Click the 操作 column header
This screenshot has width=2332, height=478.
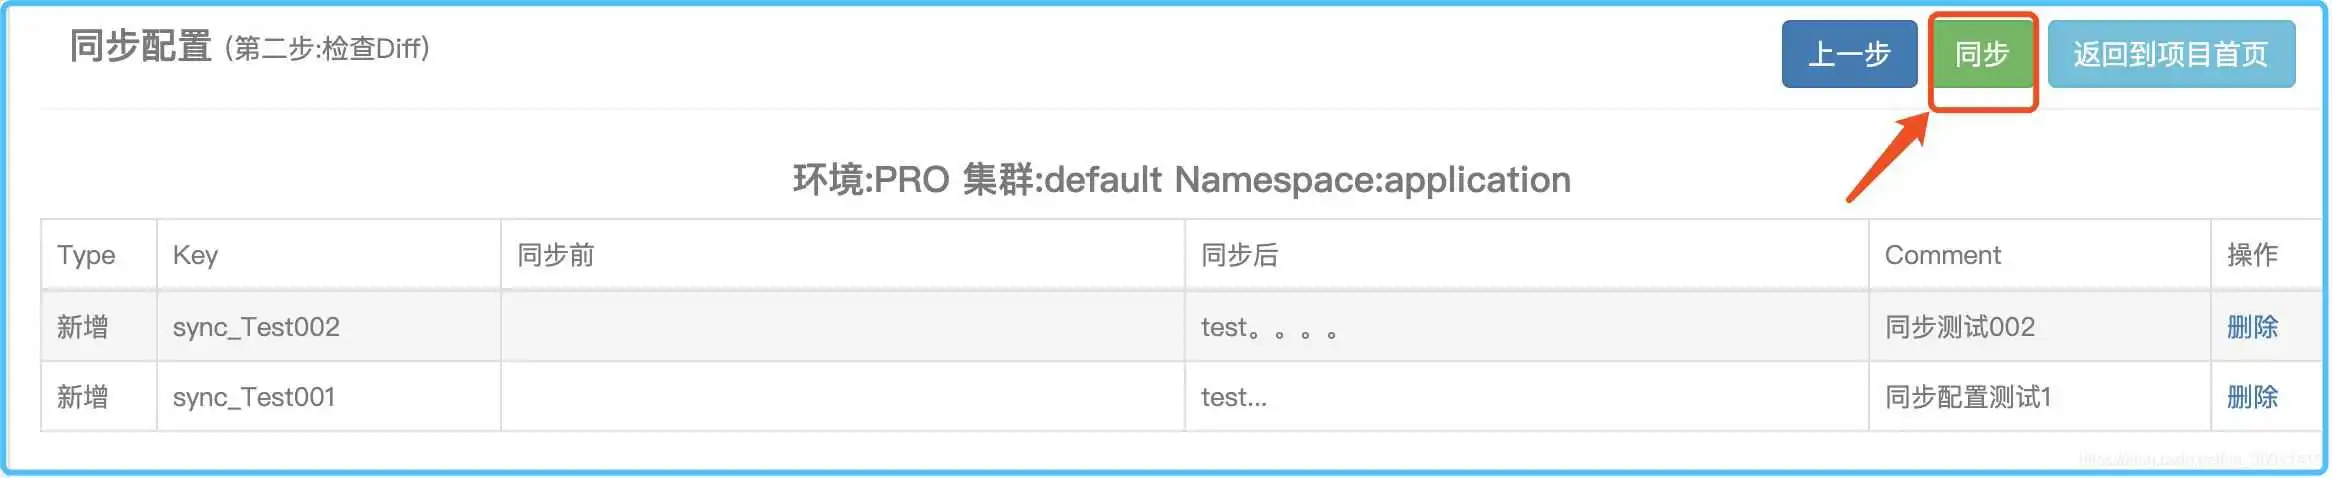point(2252,255)
